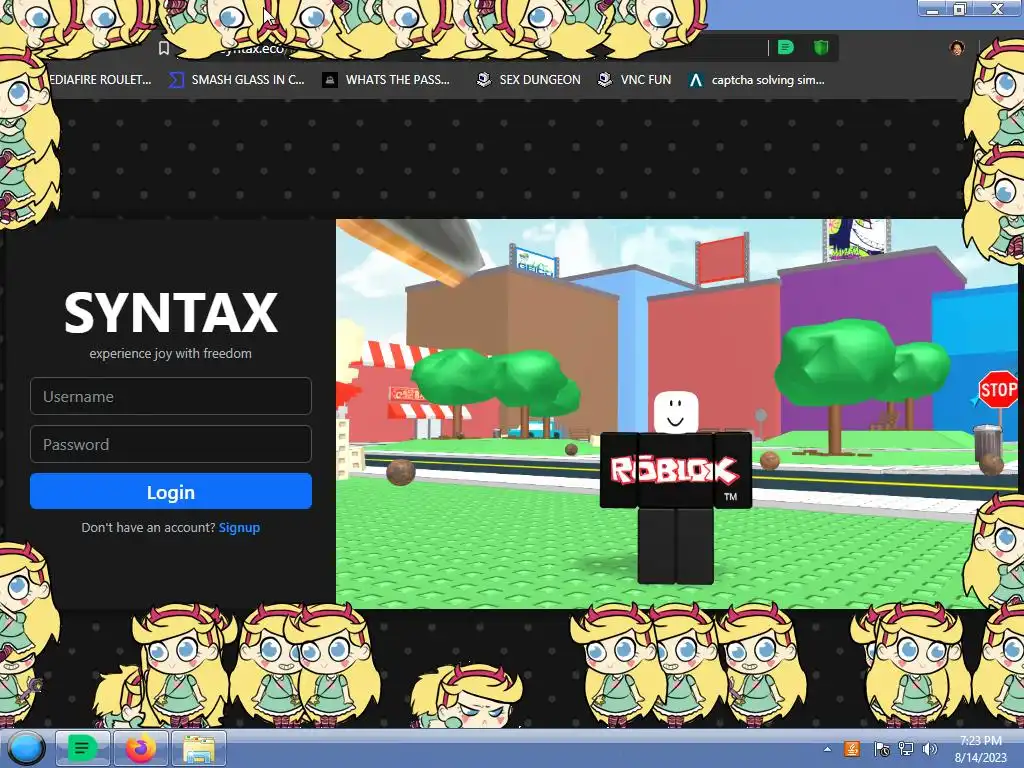Open the EDIAFIRE ROULET... bookmark

tap(100, 80)
